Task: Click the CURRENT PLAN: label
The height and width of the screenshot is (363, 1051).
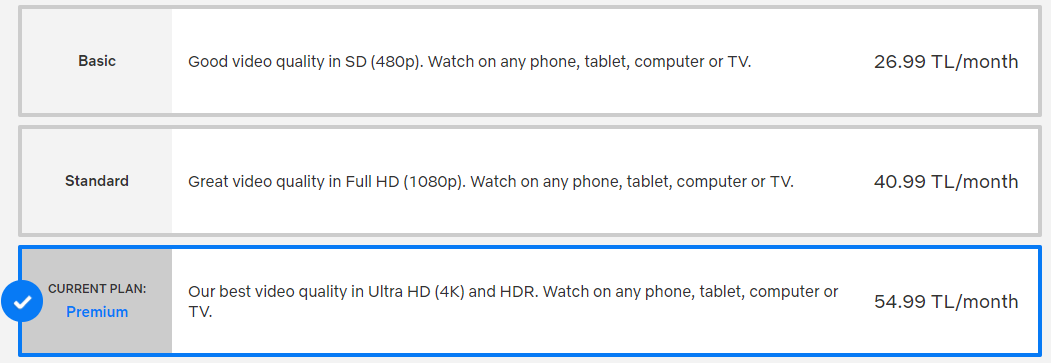Action: [x=97, y=289]
